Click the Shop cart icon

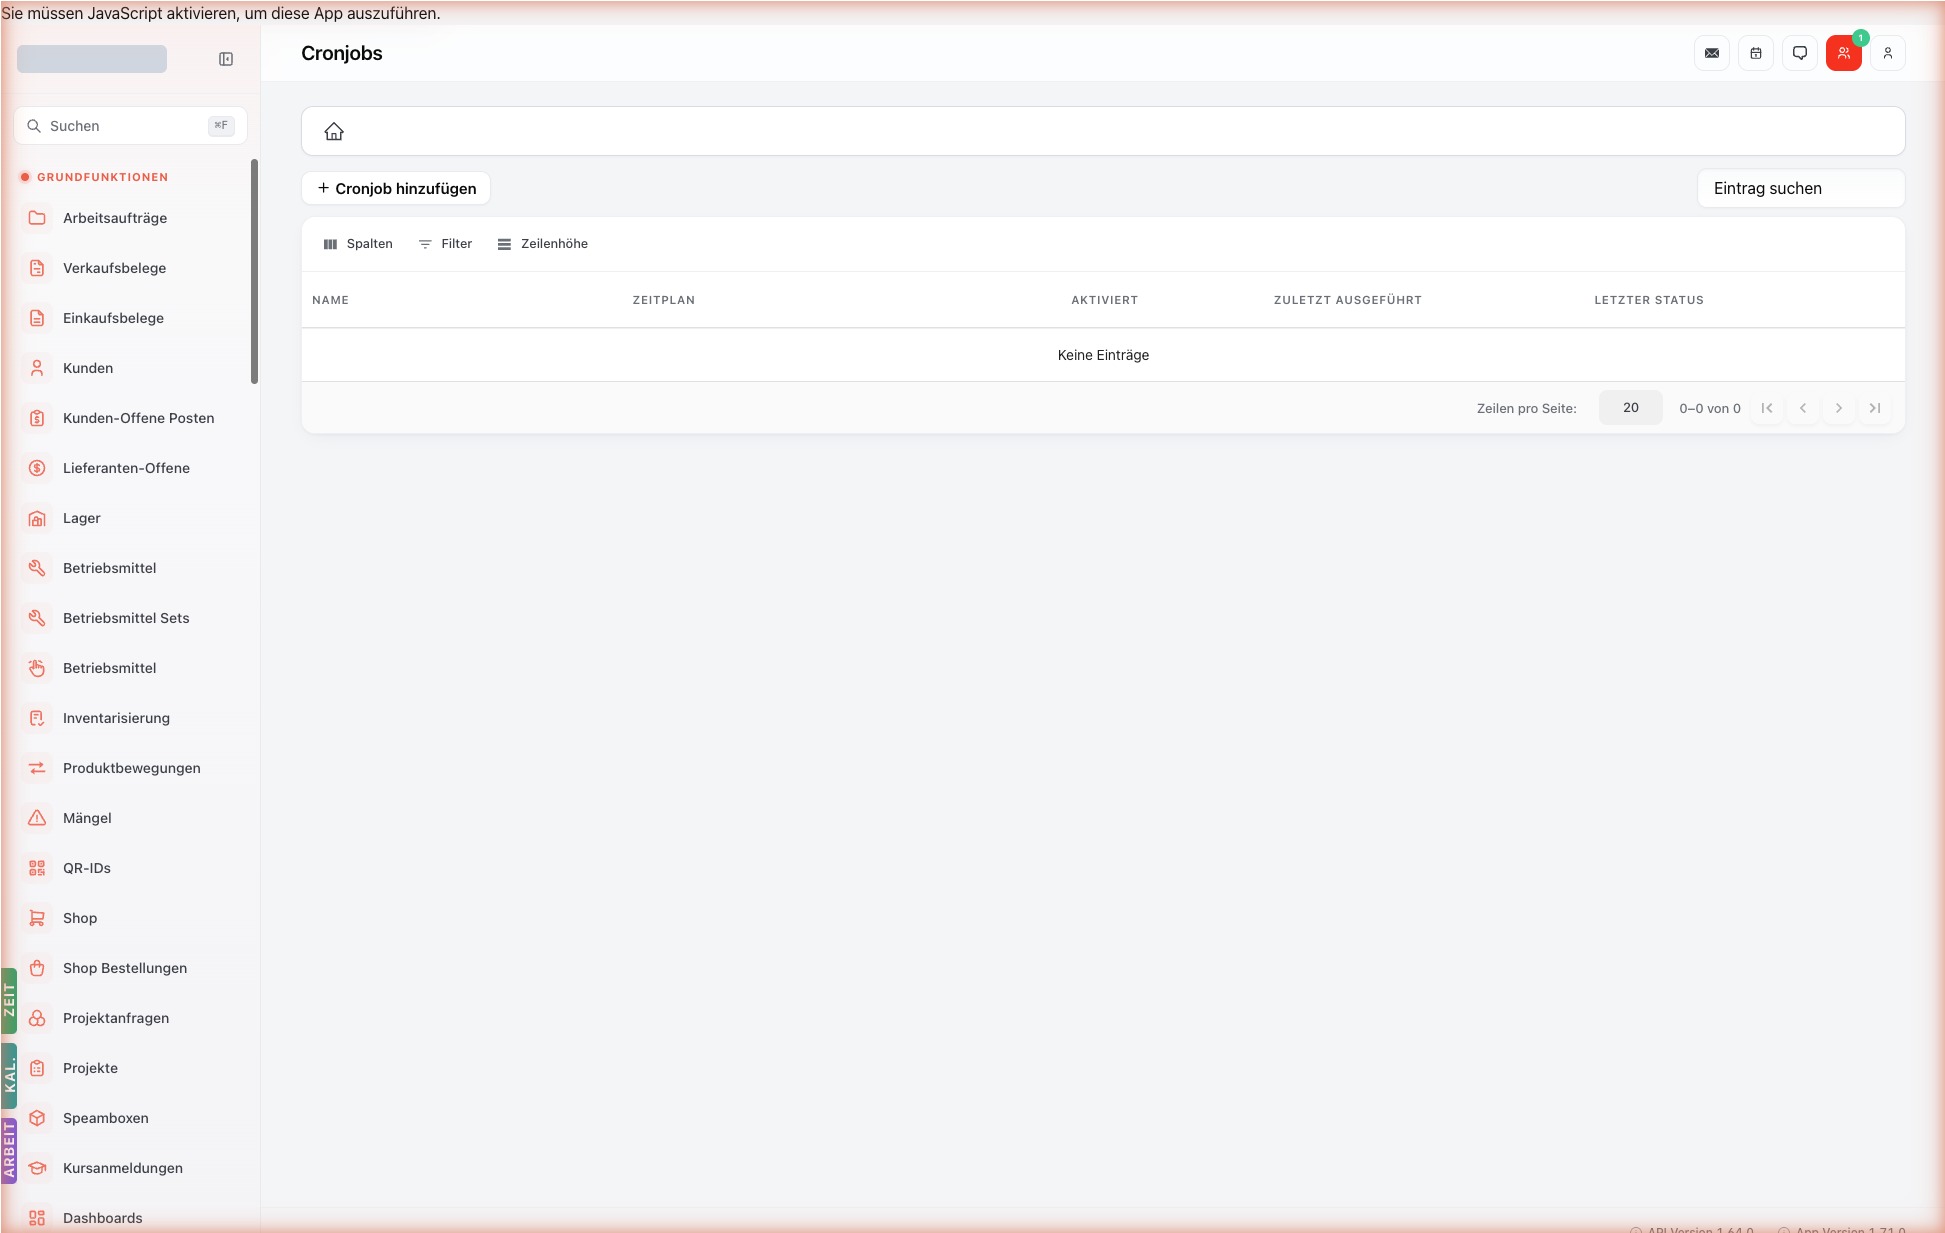(x=37, y=918)
